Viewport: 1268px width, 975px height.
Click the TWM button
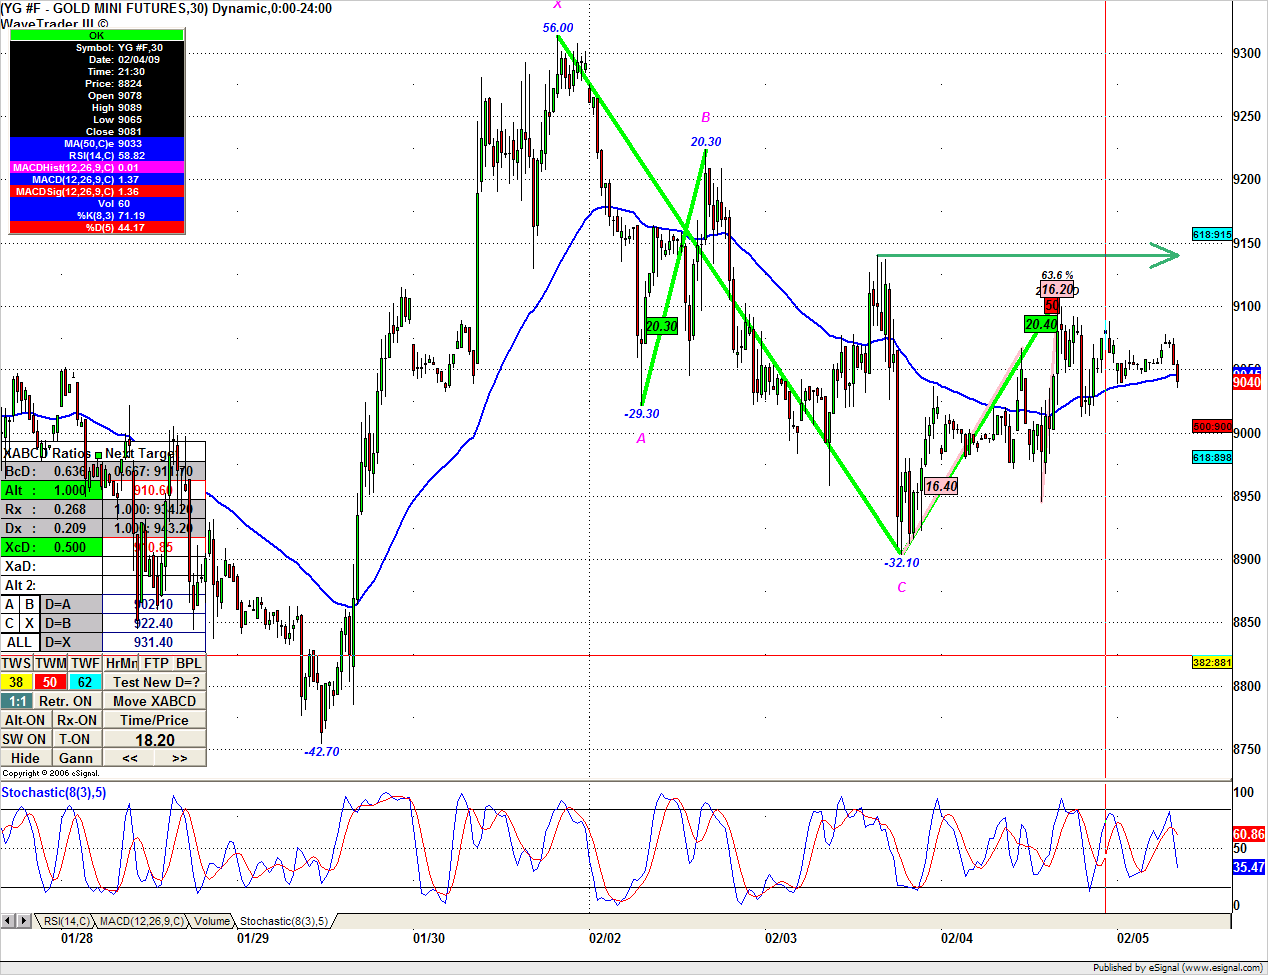(x=51, y=663)
